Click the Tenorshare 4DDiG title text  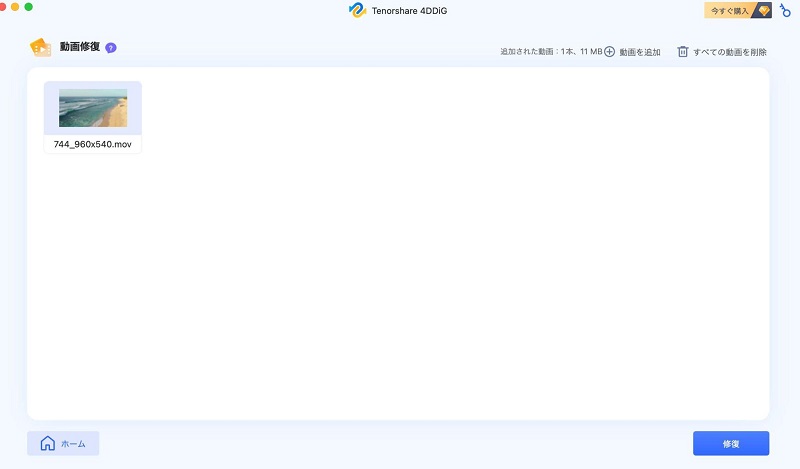click(x=409, y=11)
